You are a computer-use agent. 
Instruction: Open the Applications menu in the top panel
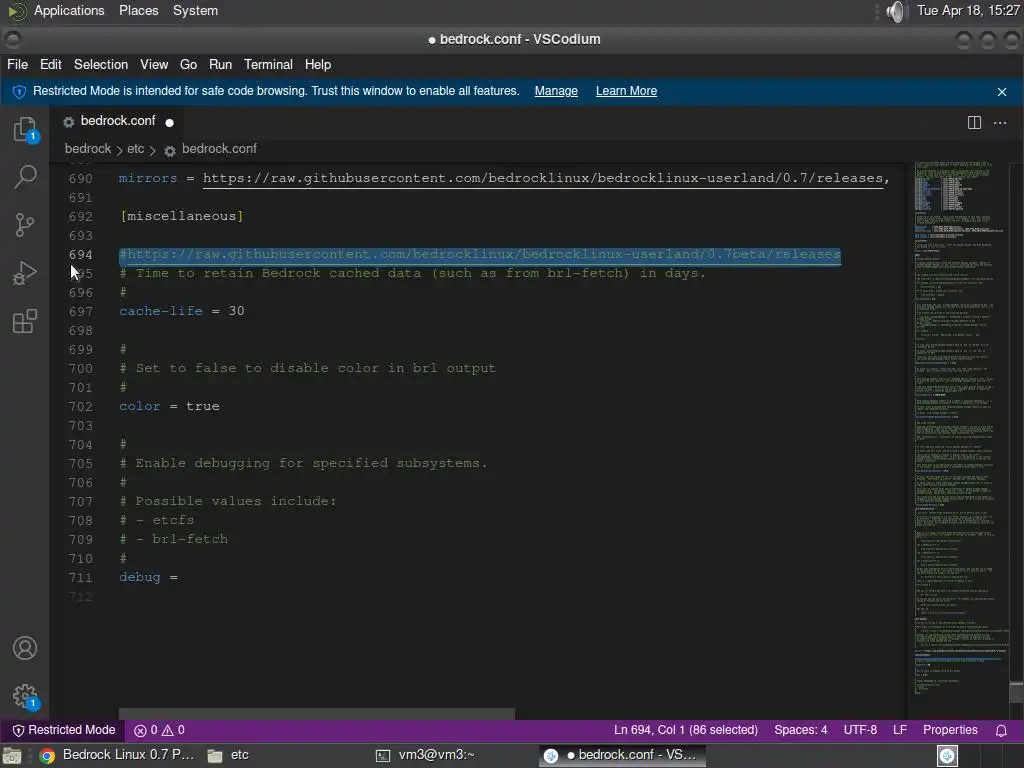[x=69, y=11]
